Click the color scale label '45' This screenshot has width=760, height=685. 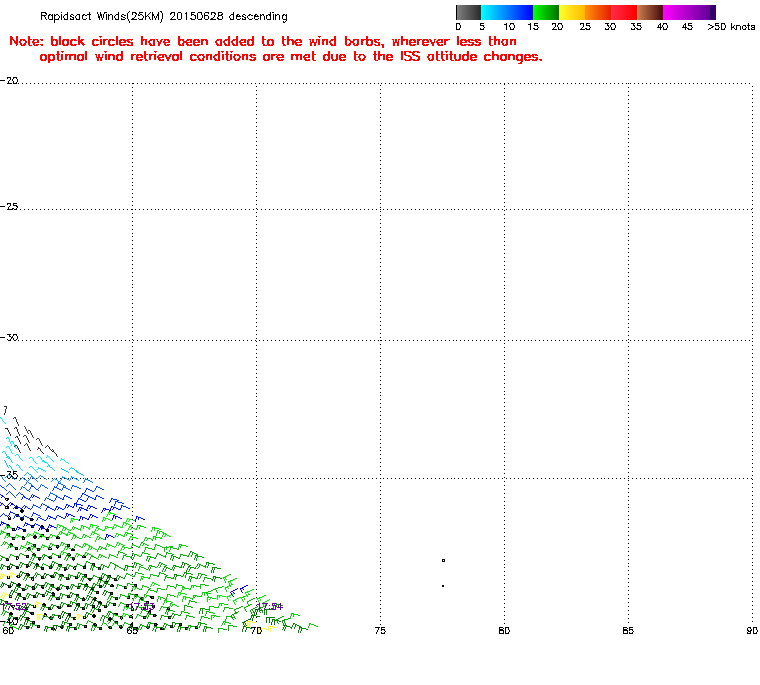point(687,27)
